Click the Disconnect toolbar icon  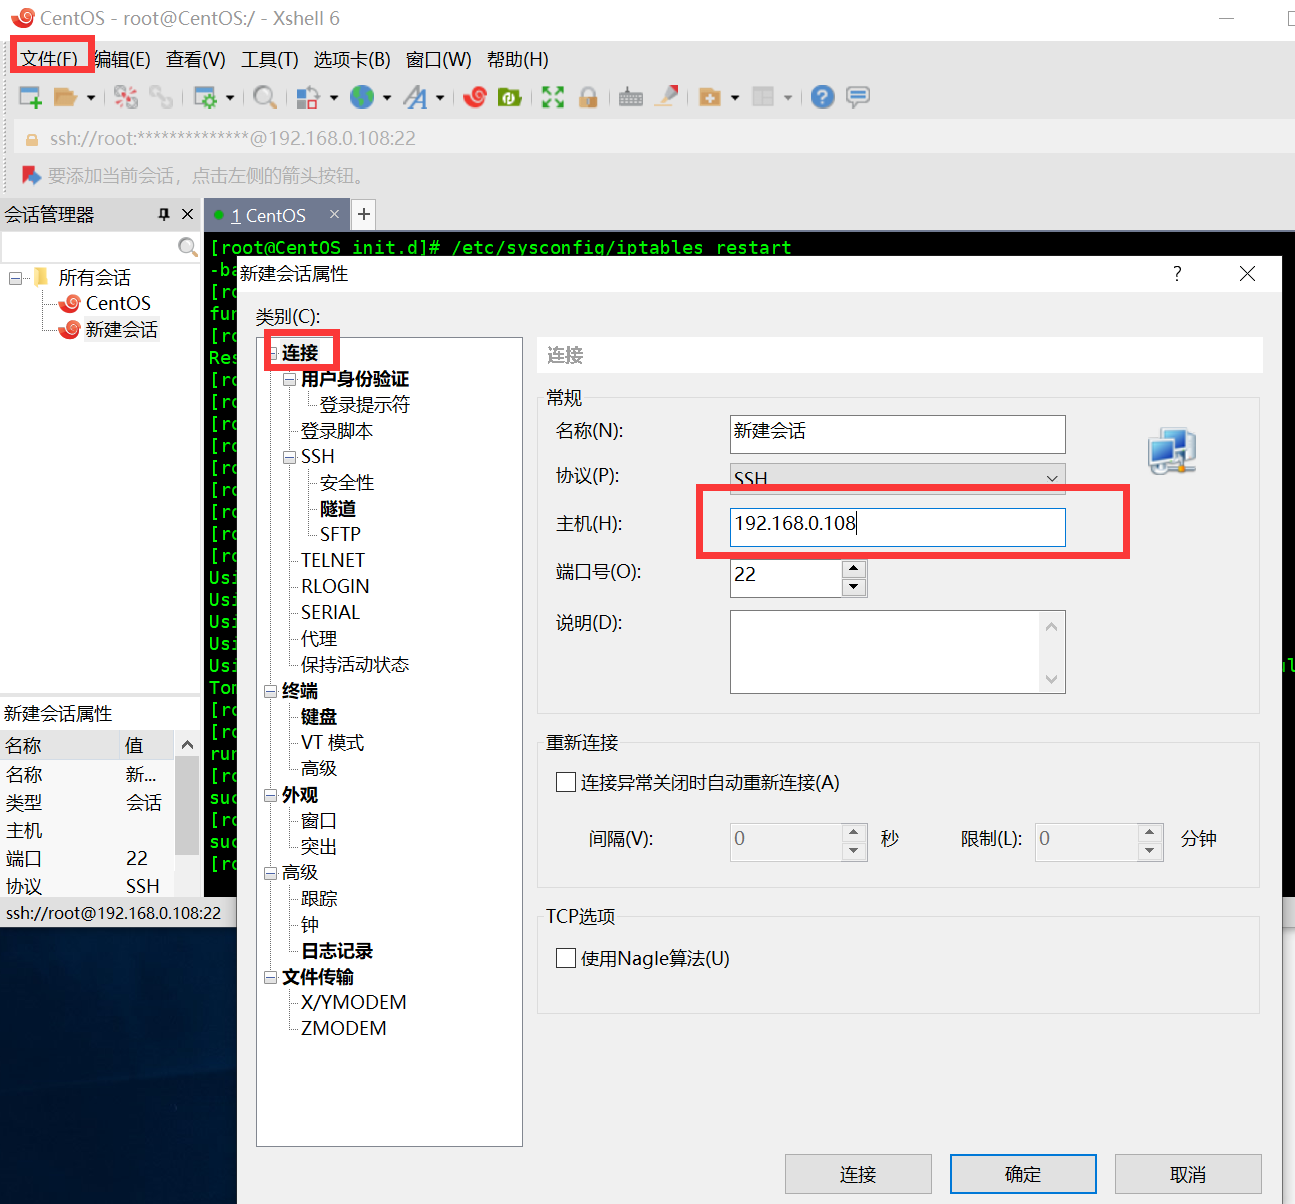(125, 97)
